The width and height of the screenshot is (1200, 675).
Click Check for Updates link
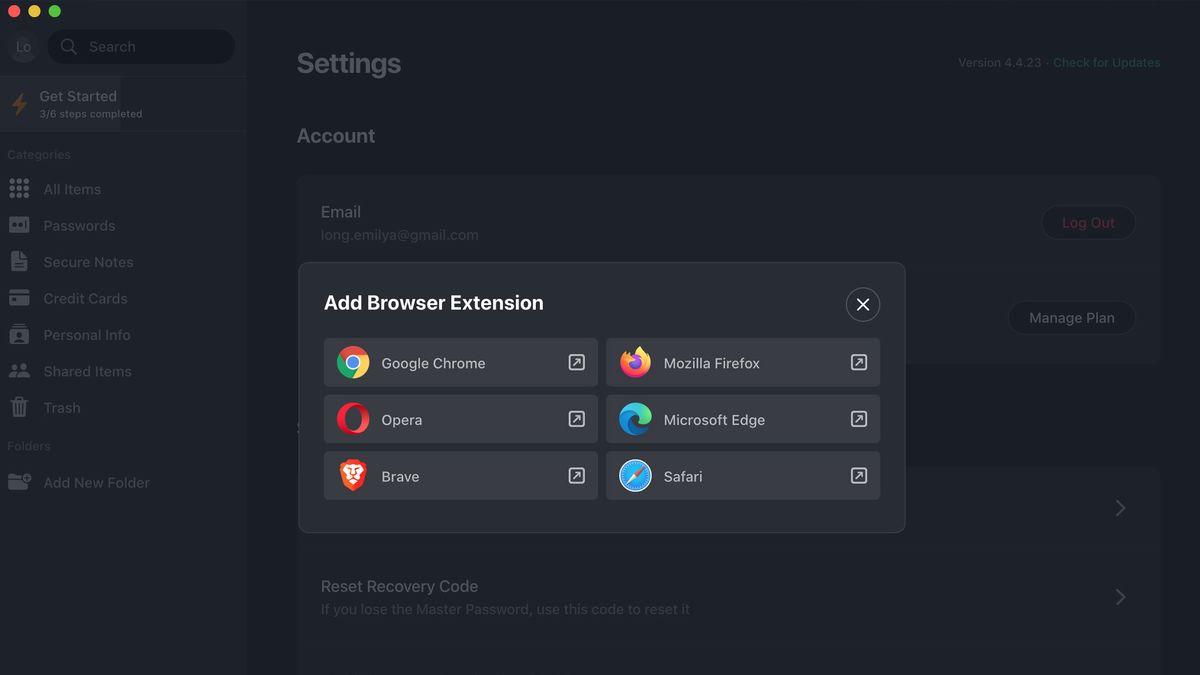(x=1106, y=62)
